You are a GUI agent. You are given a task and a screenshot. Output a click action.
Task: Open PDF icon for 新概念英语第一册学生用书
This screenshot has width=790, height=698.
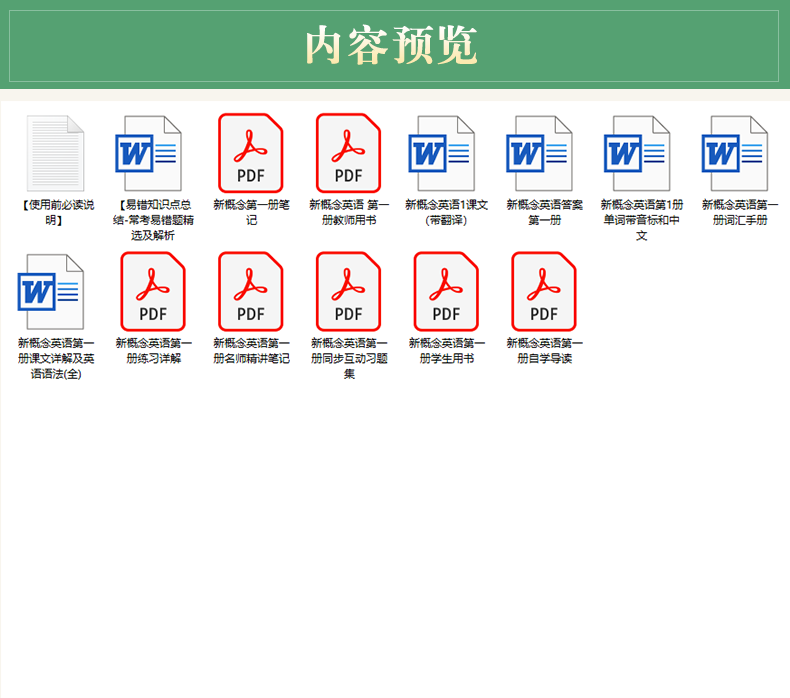point(446,292)
